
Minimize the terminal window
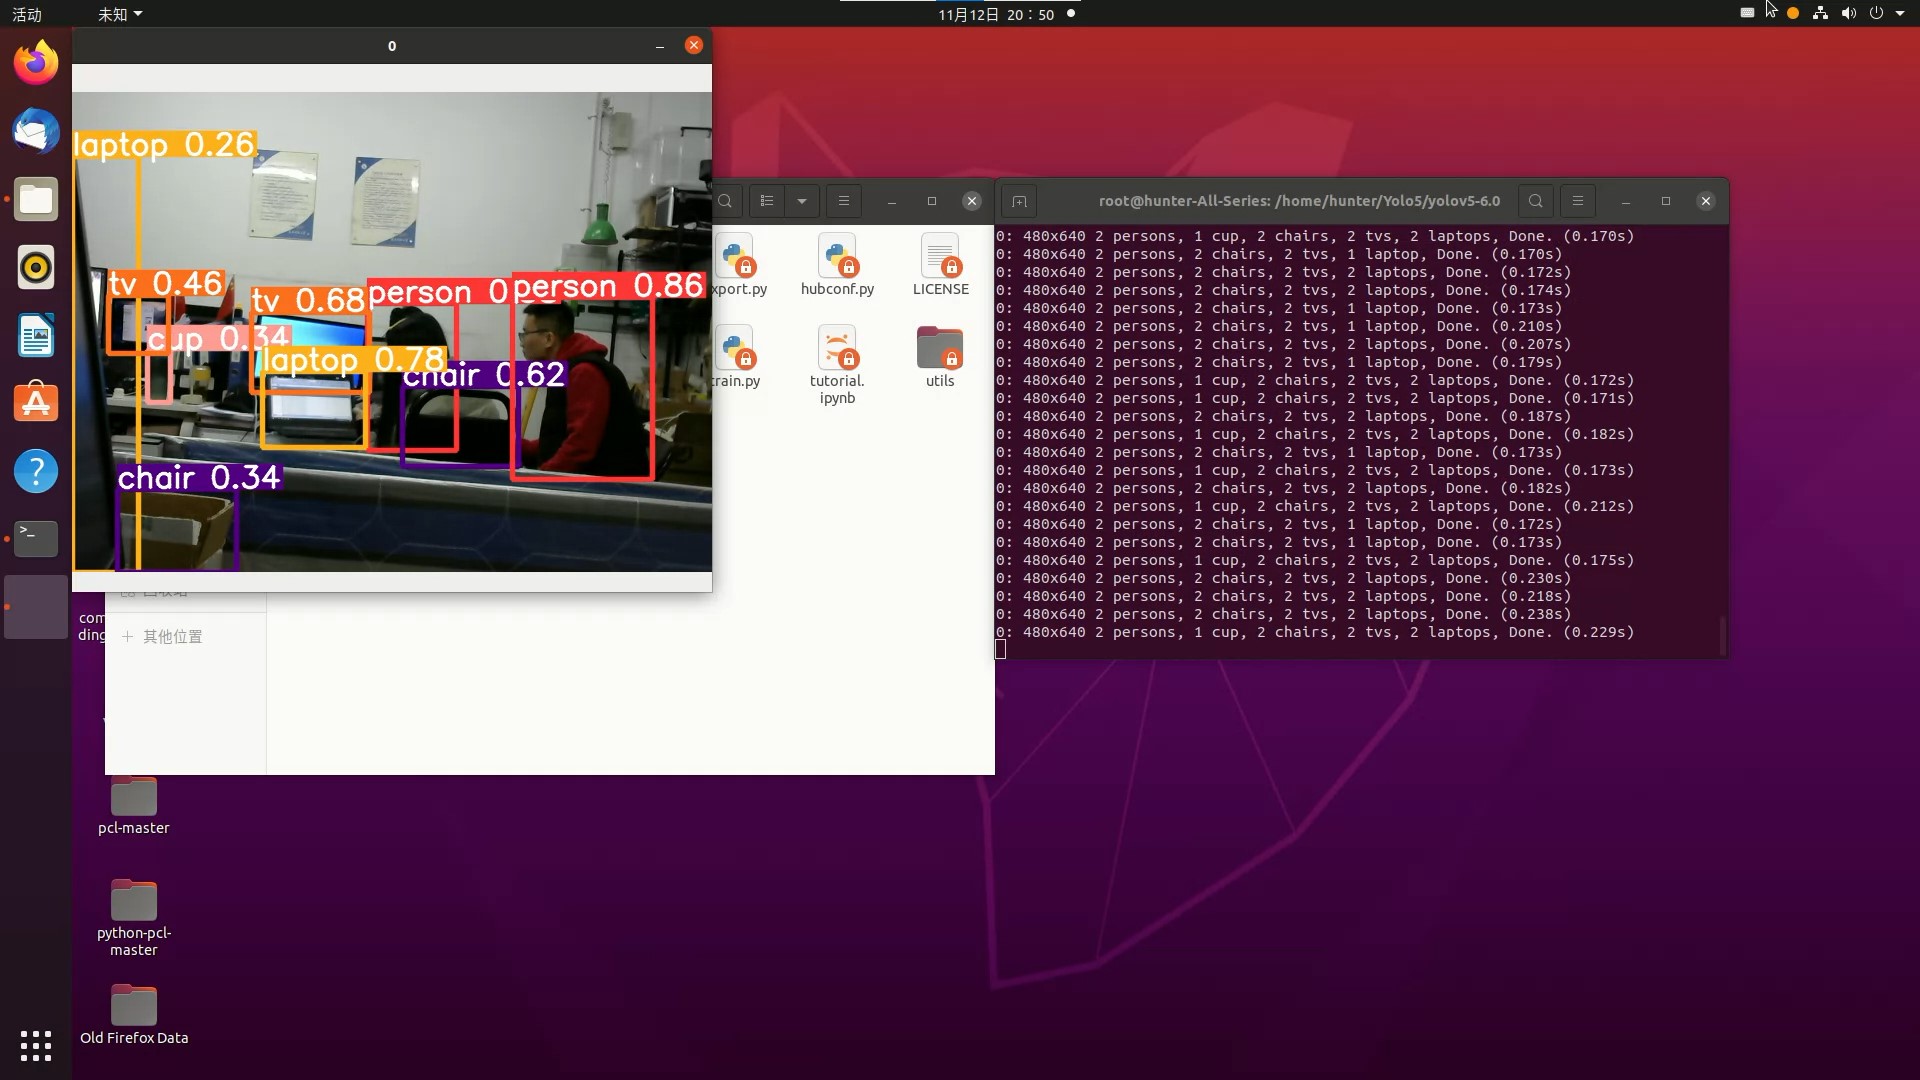tap(1626, 201)
